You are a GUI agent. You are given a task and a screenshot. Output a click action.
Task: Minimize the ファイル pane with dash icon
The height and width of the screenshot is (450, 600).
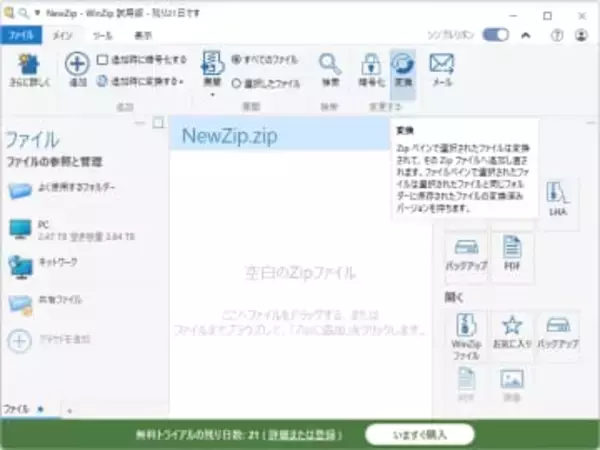(140, 123)
